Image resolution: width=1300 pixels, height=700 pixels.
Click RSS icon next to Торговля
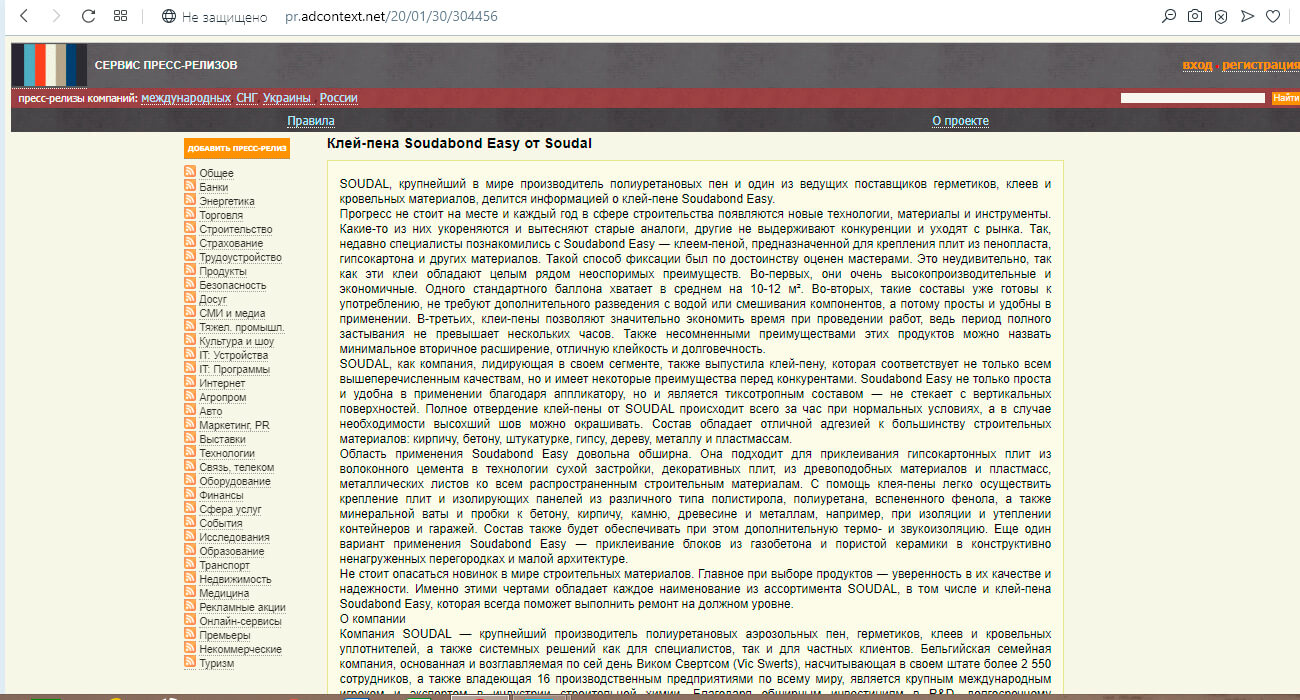pyautogui.click(x=190, y=215)
